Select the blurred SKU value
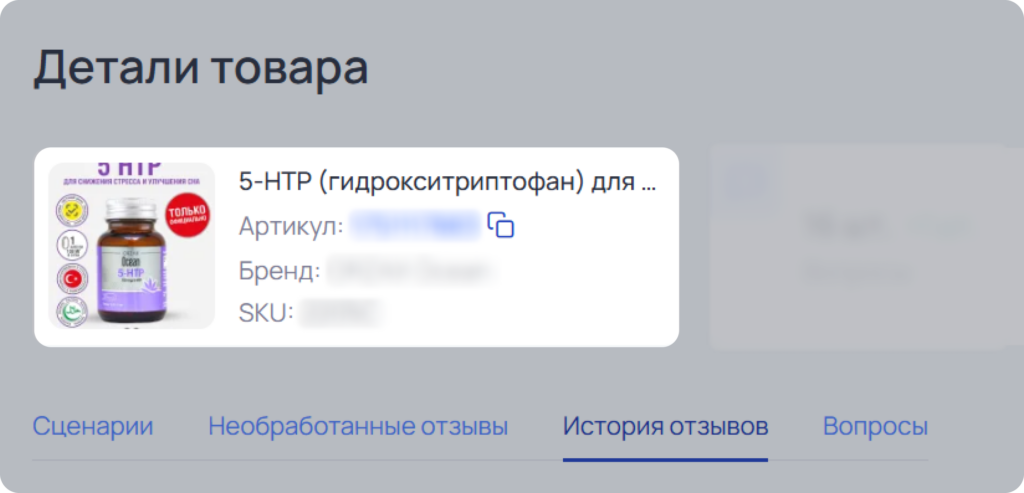The width and height of the screenshot is (1024, 493). tap(340, 313)
